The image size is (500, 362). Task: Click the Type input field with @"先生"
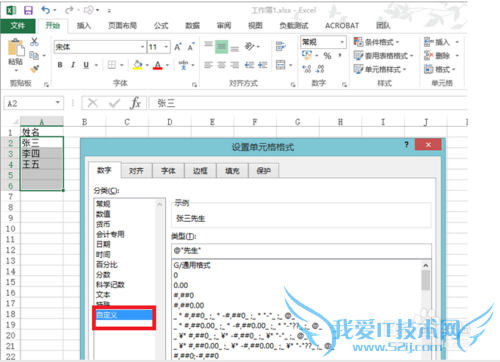pos(301,251)
